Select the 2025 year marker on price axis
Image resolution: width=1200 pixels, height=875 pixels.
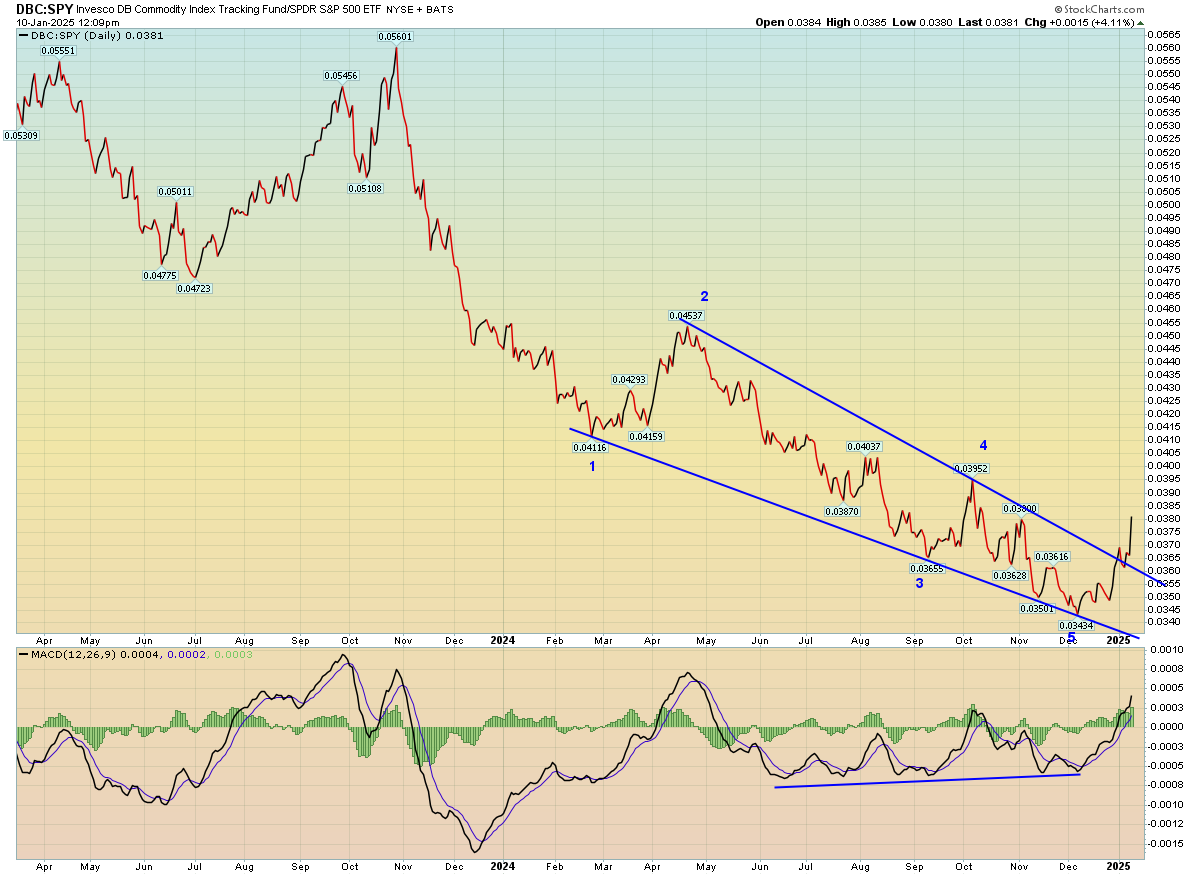1118,639
